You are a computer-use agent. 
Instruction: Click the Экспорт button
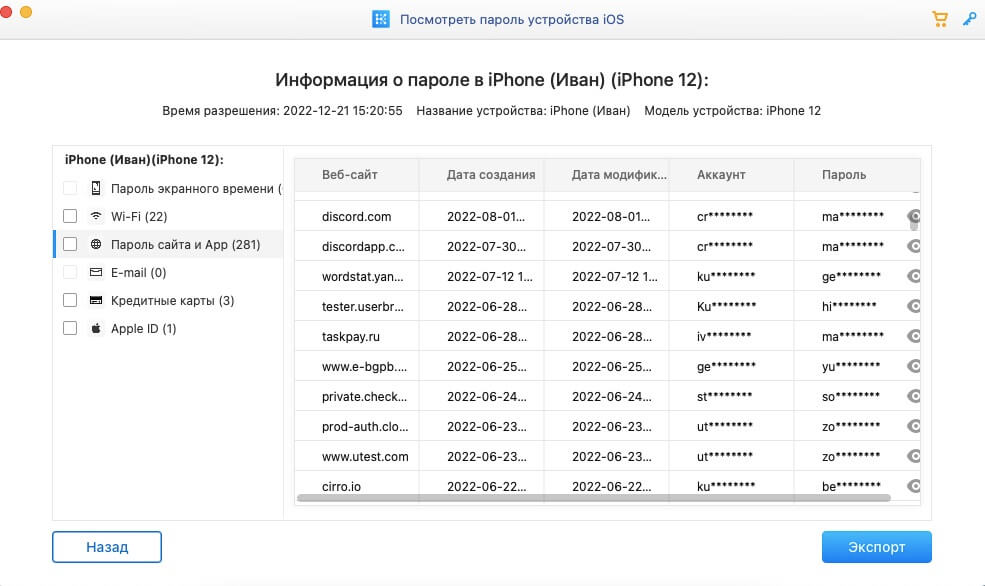coord(876,547)
